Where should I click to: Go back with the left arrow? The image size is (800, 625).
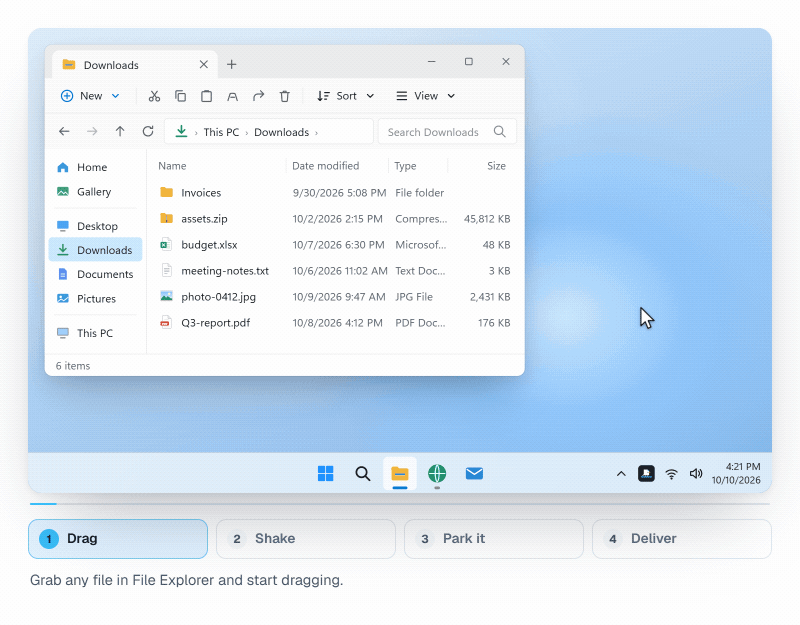(x=64, y=132)
